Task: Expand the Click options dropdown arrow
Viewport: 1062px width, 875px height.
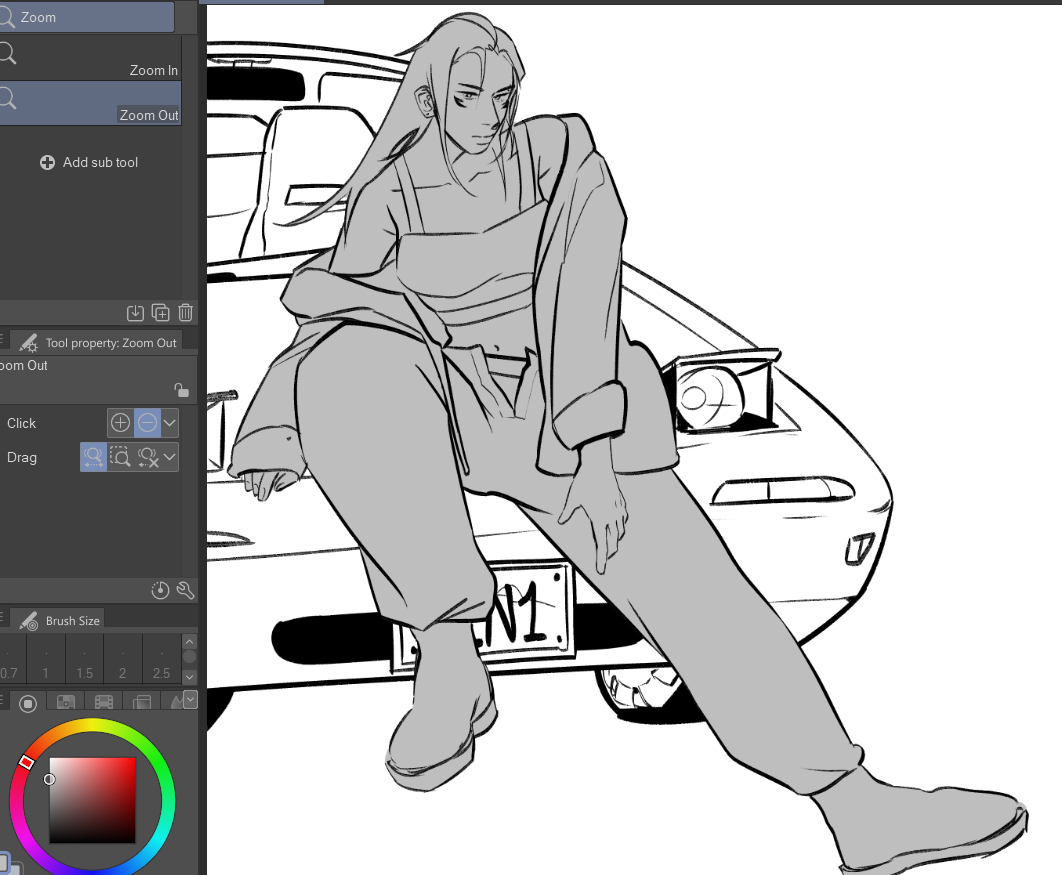Action: click(170, 423)
